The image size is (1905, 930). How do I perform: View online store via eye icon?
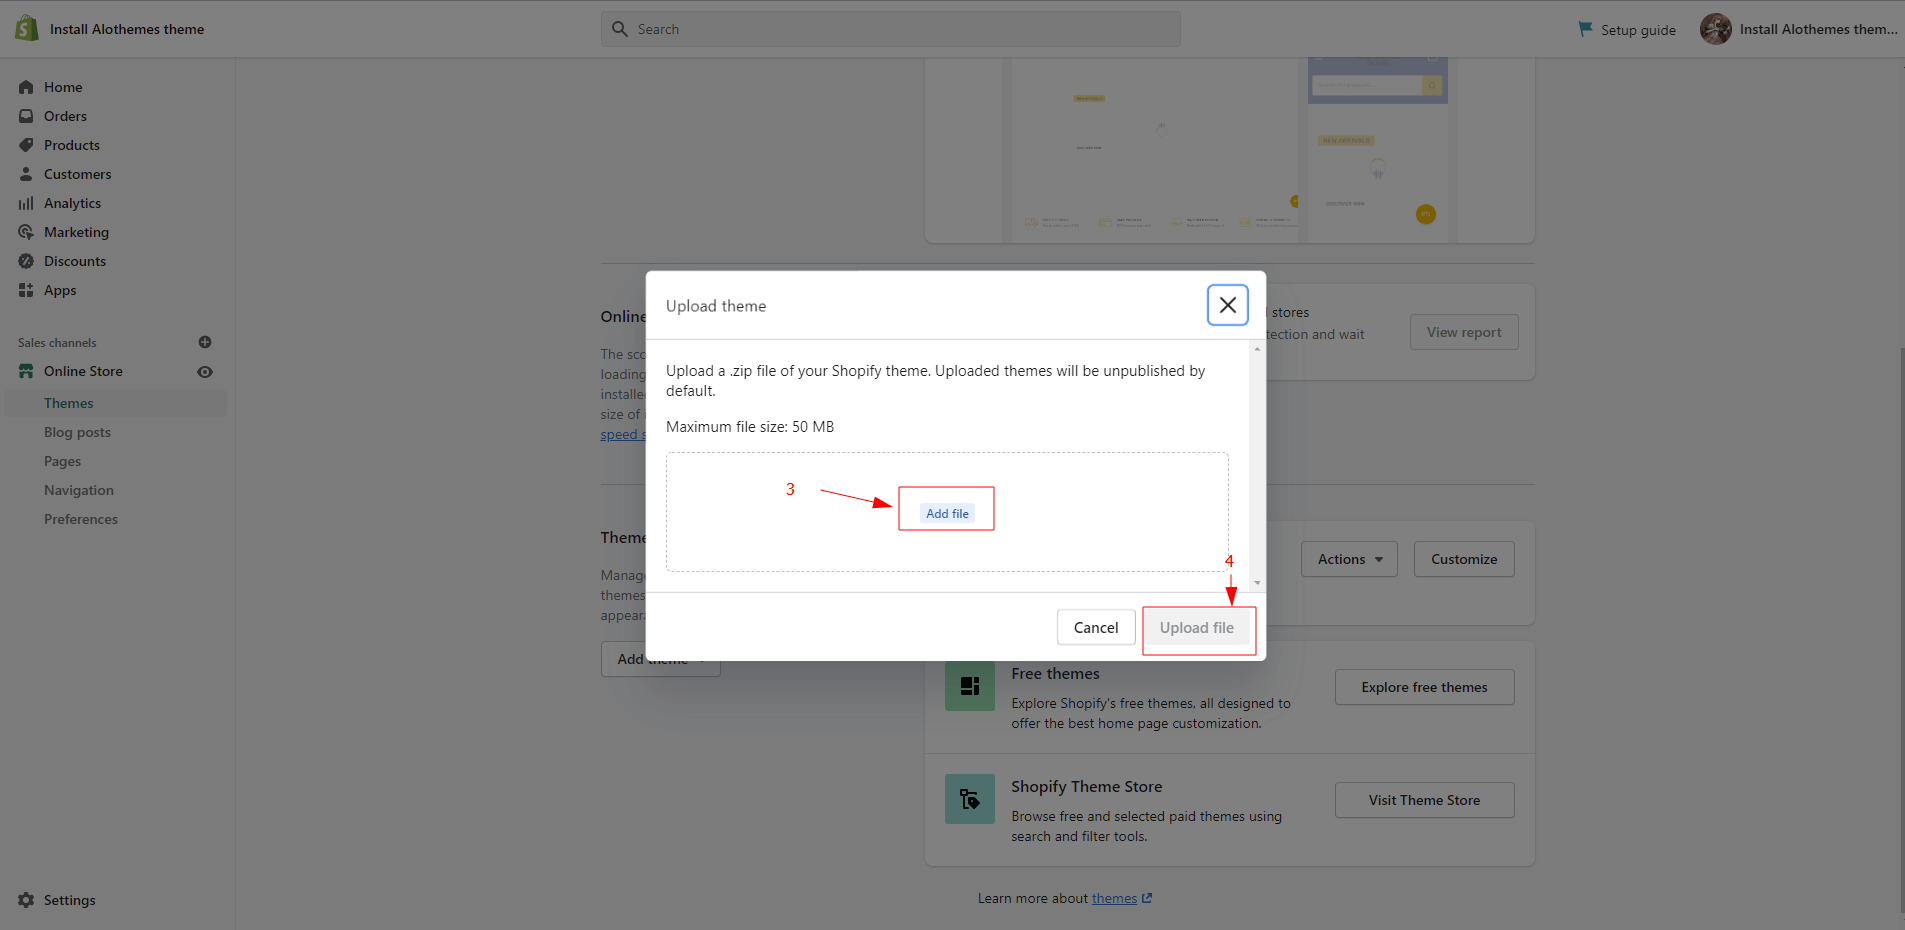coord(205,372)
